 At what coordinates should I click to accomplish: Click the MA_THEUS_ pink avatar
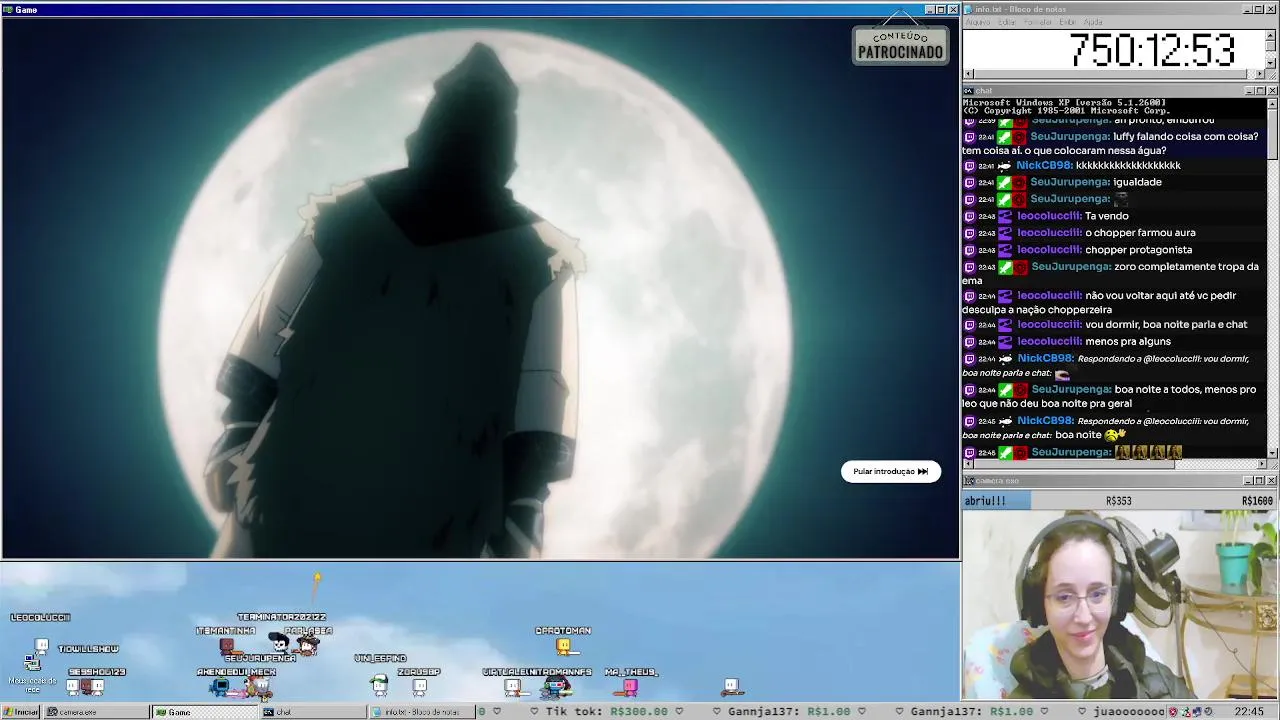630,686
